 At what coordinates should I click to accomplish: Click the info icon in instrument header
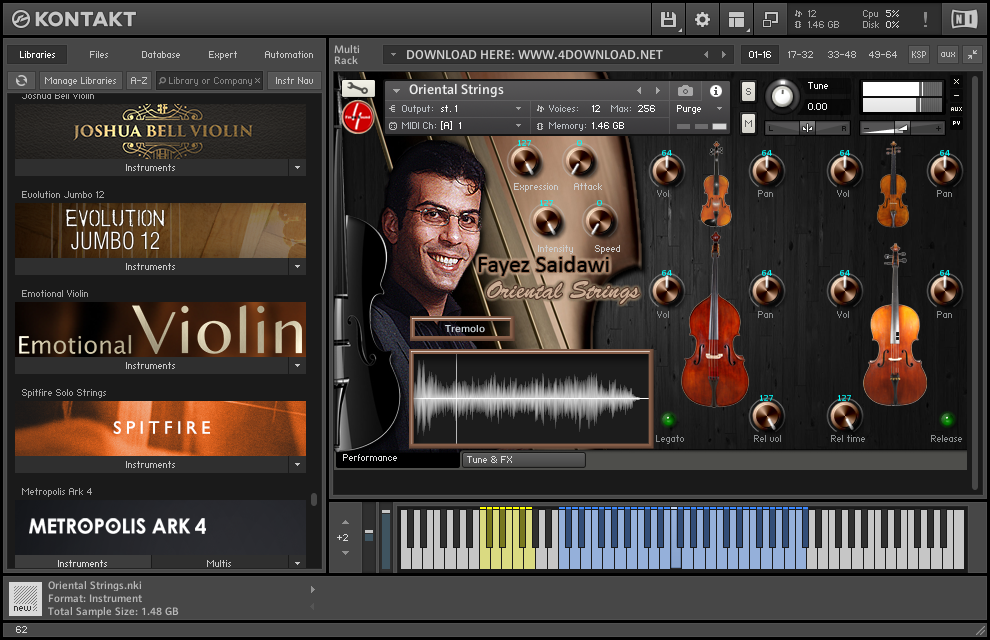click(716, 91)
